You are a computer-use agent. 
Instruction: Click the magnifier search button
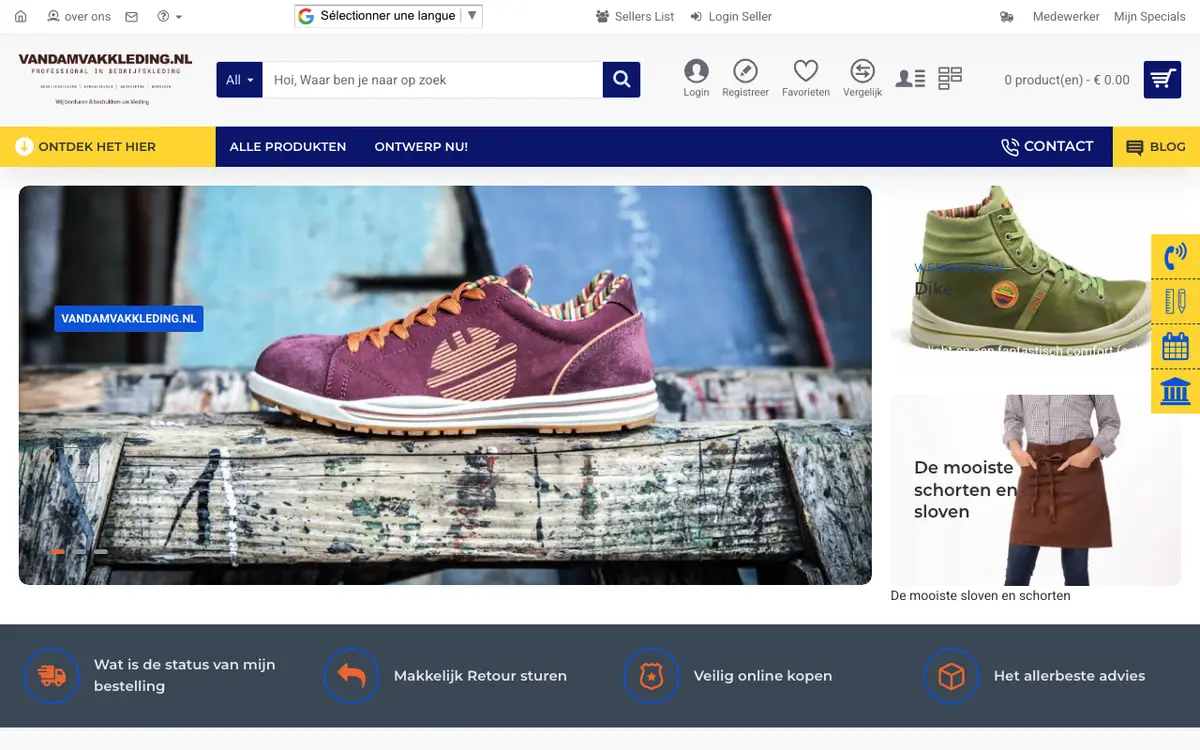pos(621,80)
